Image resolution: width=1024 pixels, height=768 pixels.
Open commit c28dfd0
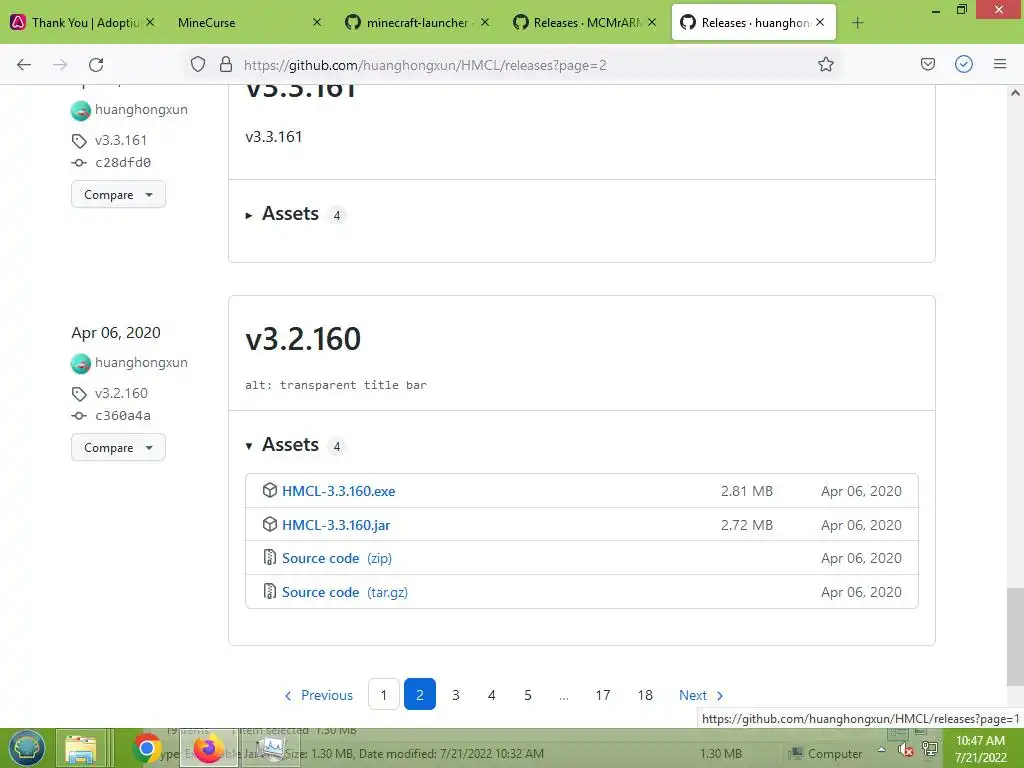123,163
